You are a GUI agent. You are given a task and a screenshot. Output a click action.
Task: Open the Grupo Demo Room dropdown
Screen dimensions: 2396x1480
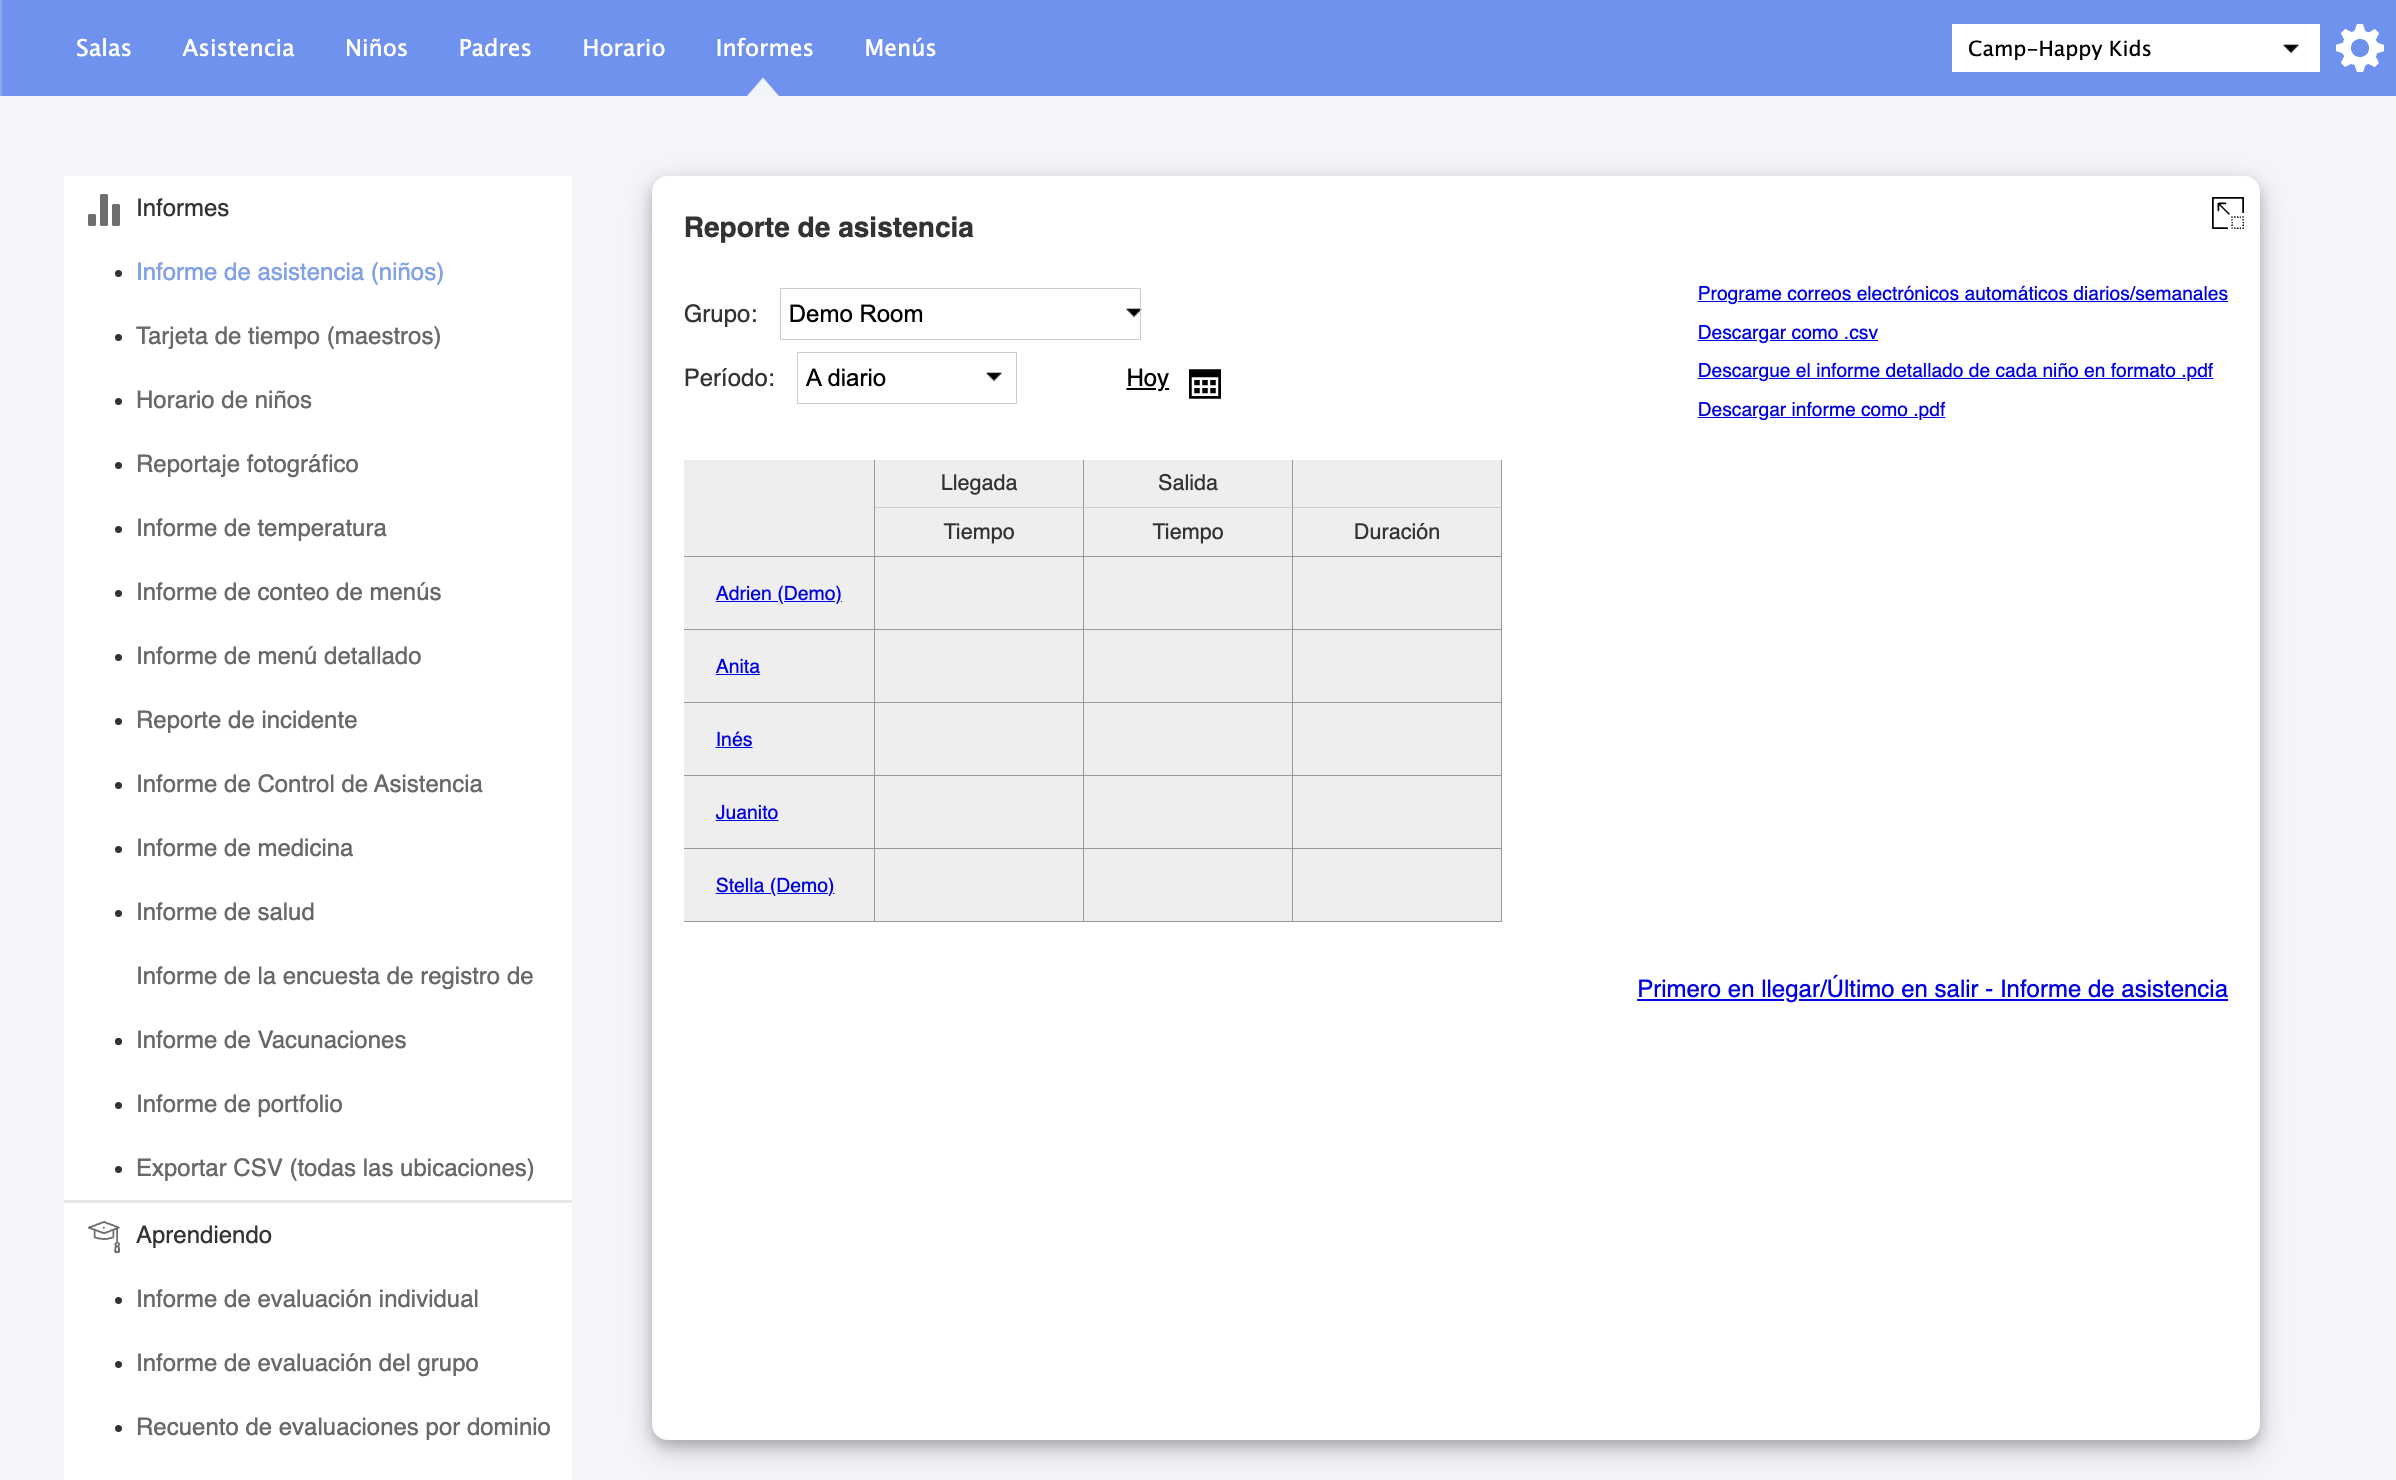click(x=960, y=314)
